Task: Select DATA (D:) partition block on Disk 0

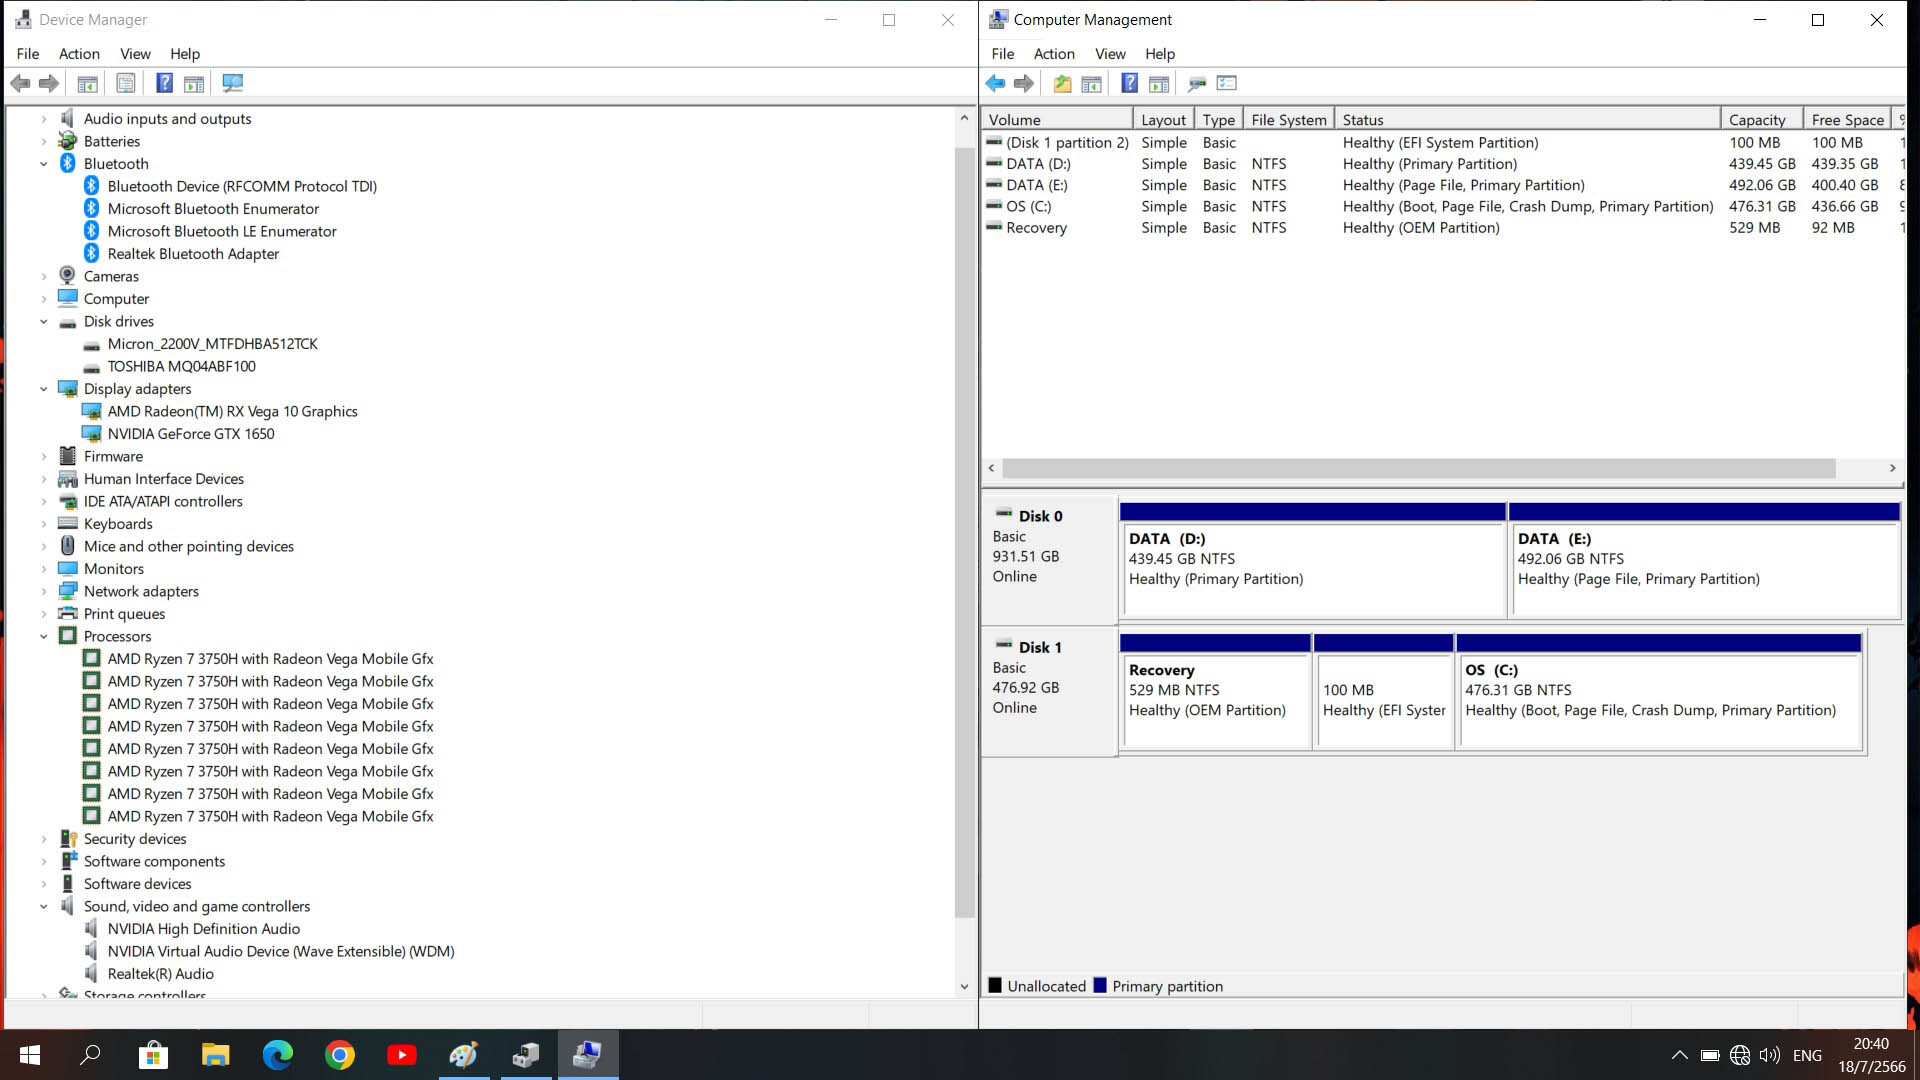Action: coord(1312,561)
